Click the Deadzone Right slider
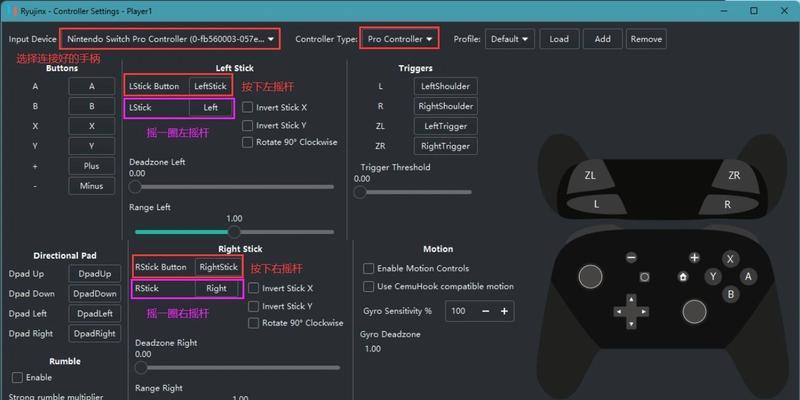The image size is (800, 400). 238,367
